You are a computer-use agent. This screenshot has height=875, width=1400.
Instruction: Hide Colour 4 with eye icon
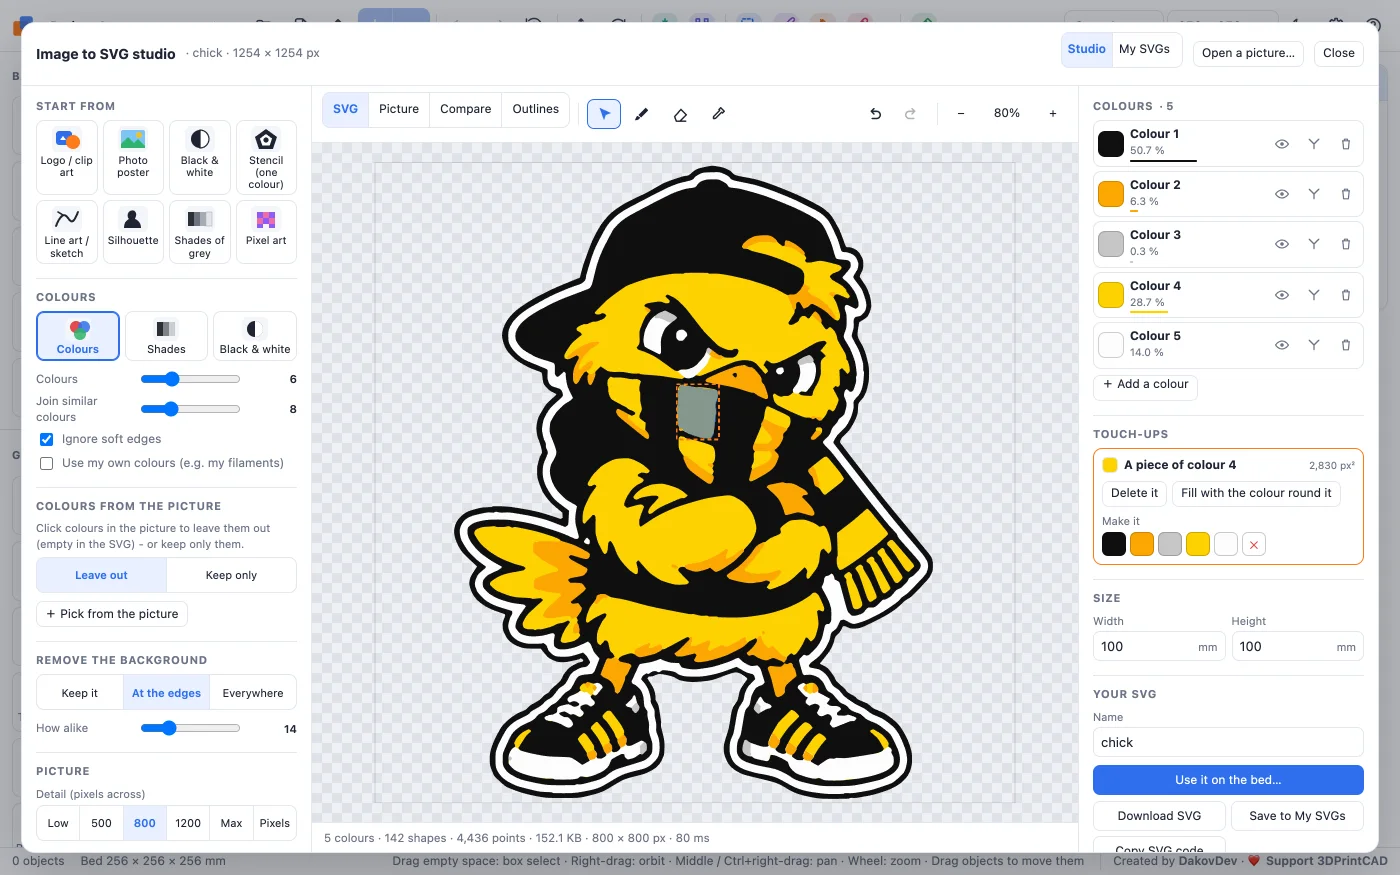(x=1282, y=295)
